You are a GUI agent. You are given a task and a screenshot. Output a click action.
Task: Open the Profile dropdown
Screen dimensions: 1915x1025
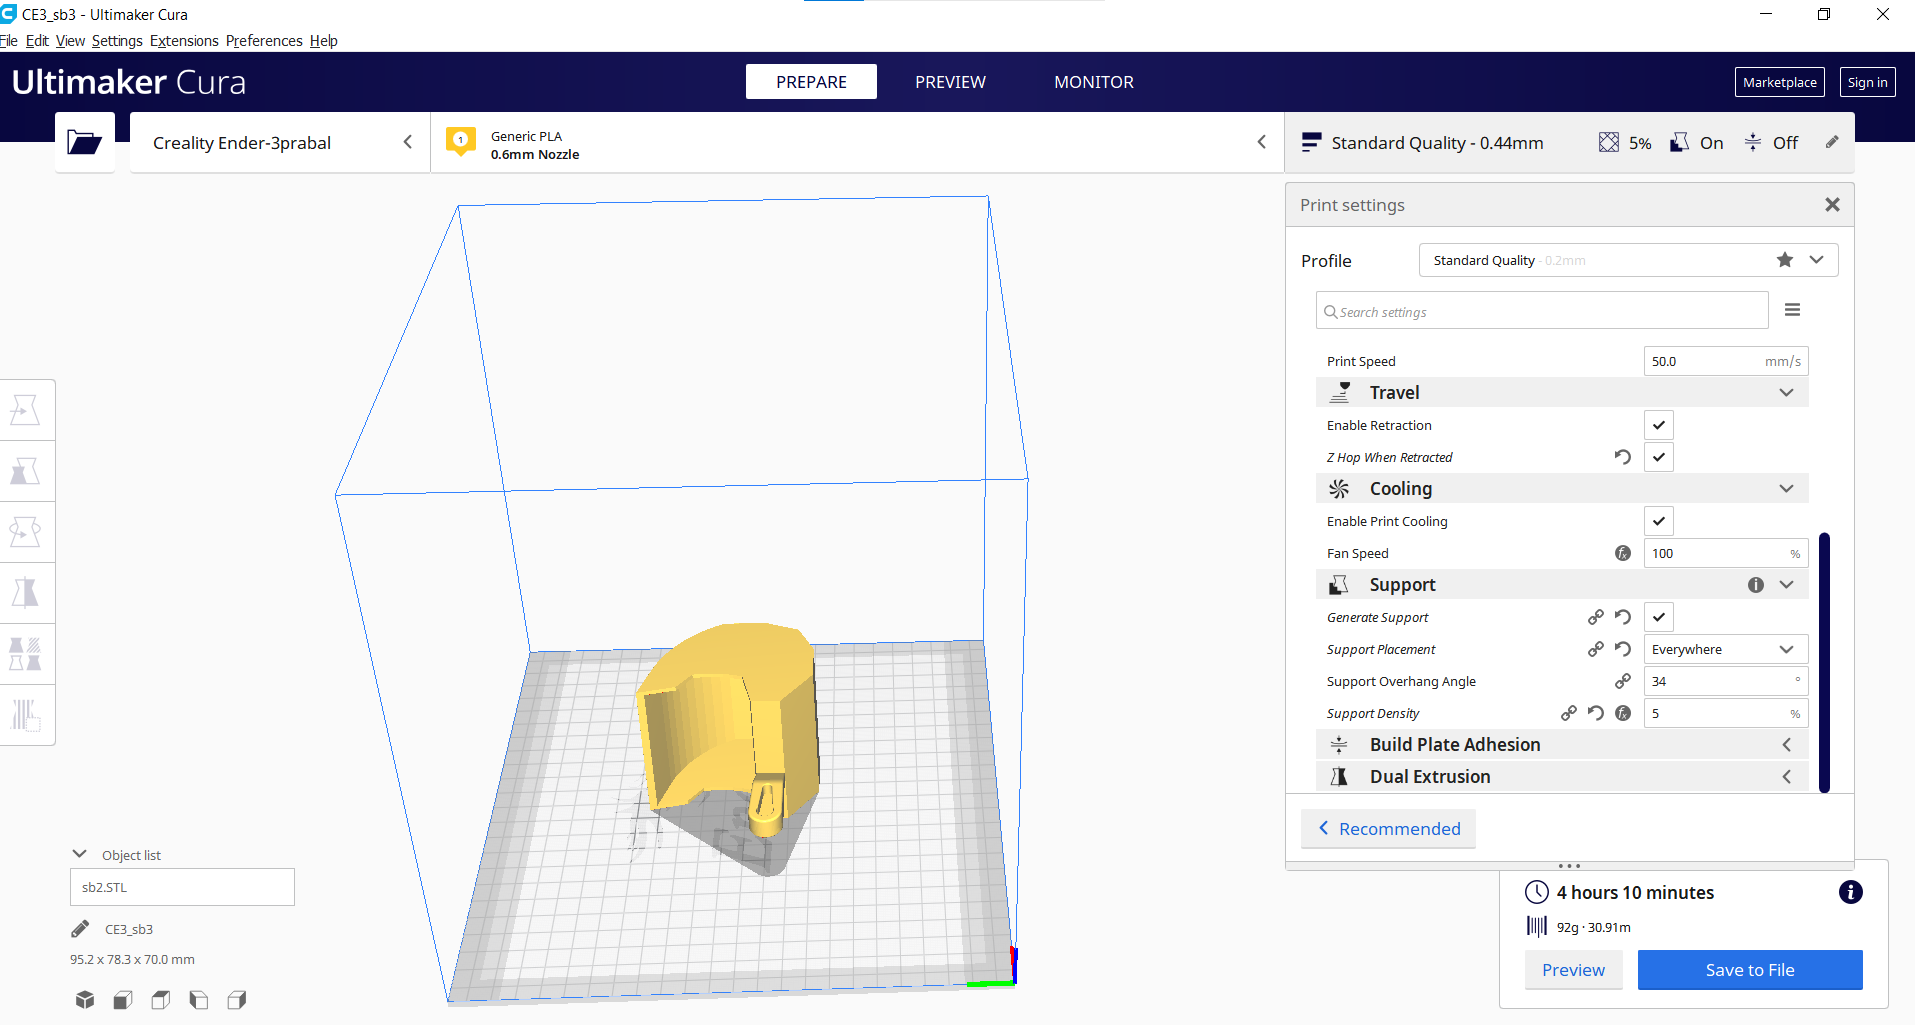(x=1628, y=260)
